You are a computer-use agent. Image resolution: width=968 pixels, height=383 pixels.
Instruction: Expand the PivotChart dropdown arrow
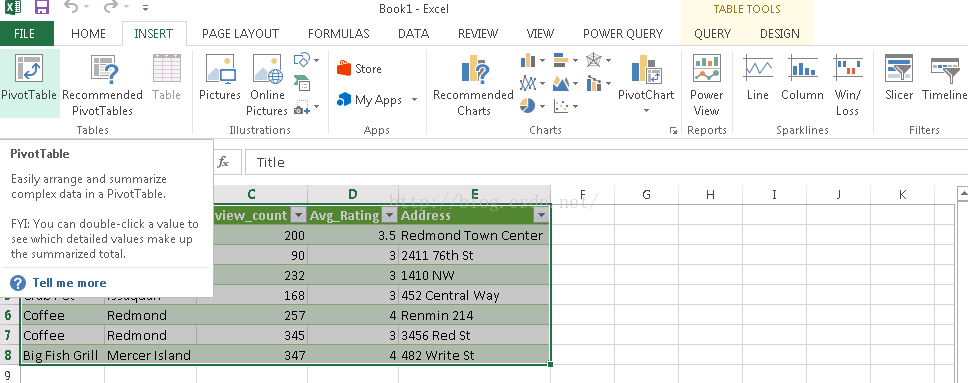(646, 111)
